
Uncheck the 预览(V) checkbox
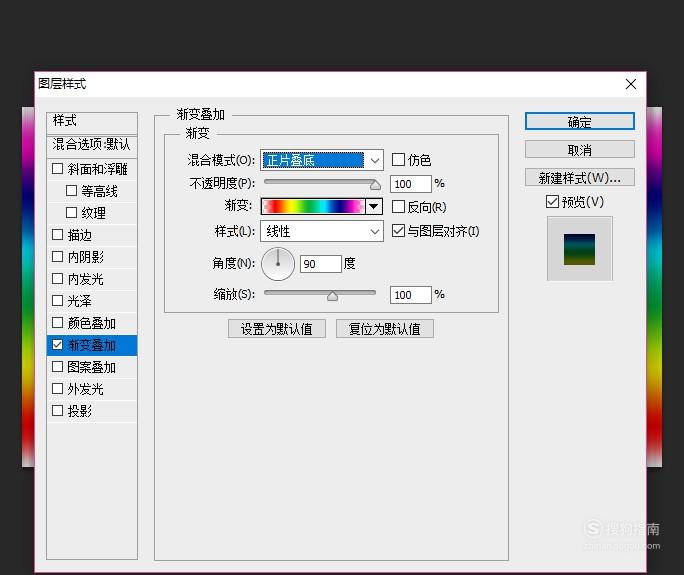tap(552, 202)
